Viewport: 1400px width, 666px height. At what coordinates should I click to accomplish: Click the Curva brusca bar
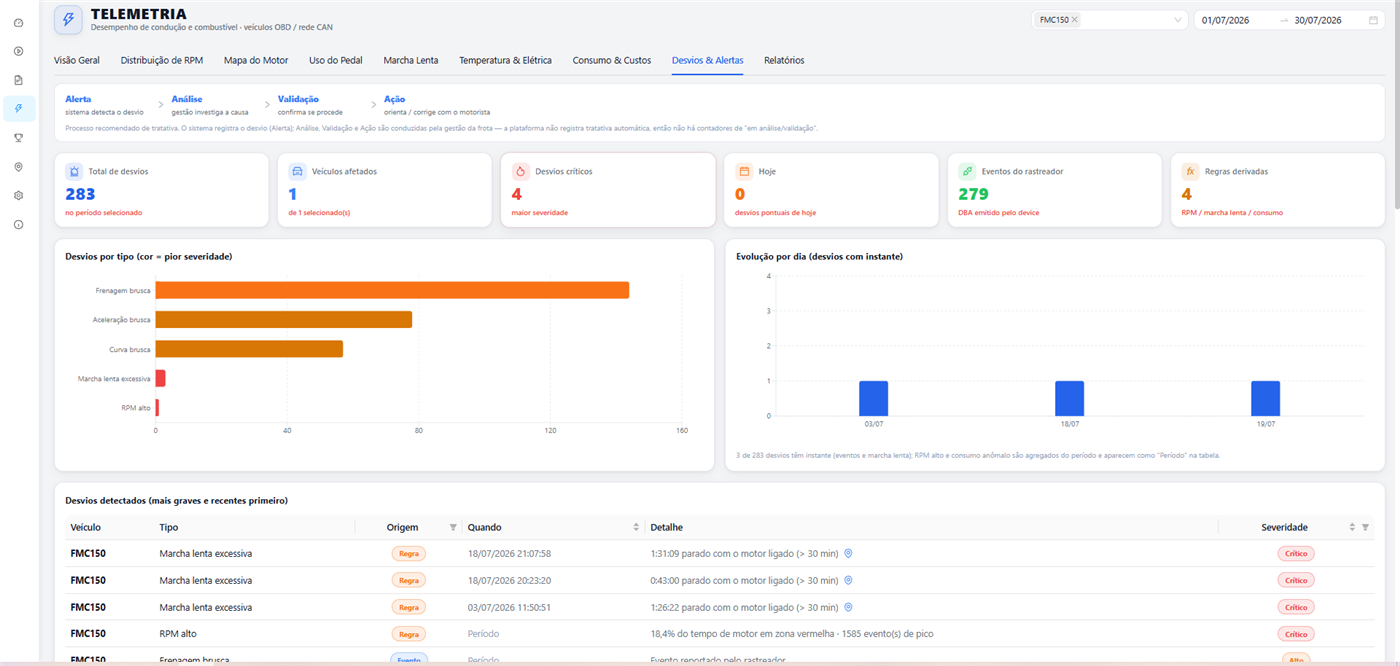coord(249,349)
